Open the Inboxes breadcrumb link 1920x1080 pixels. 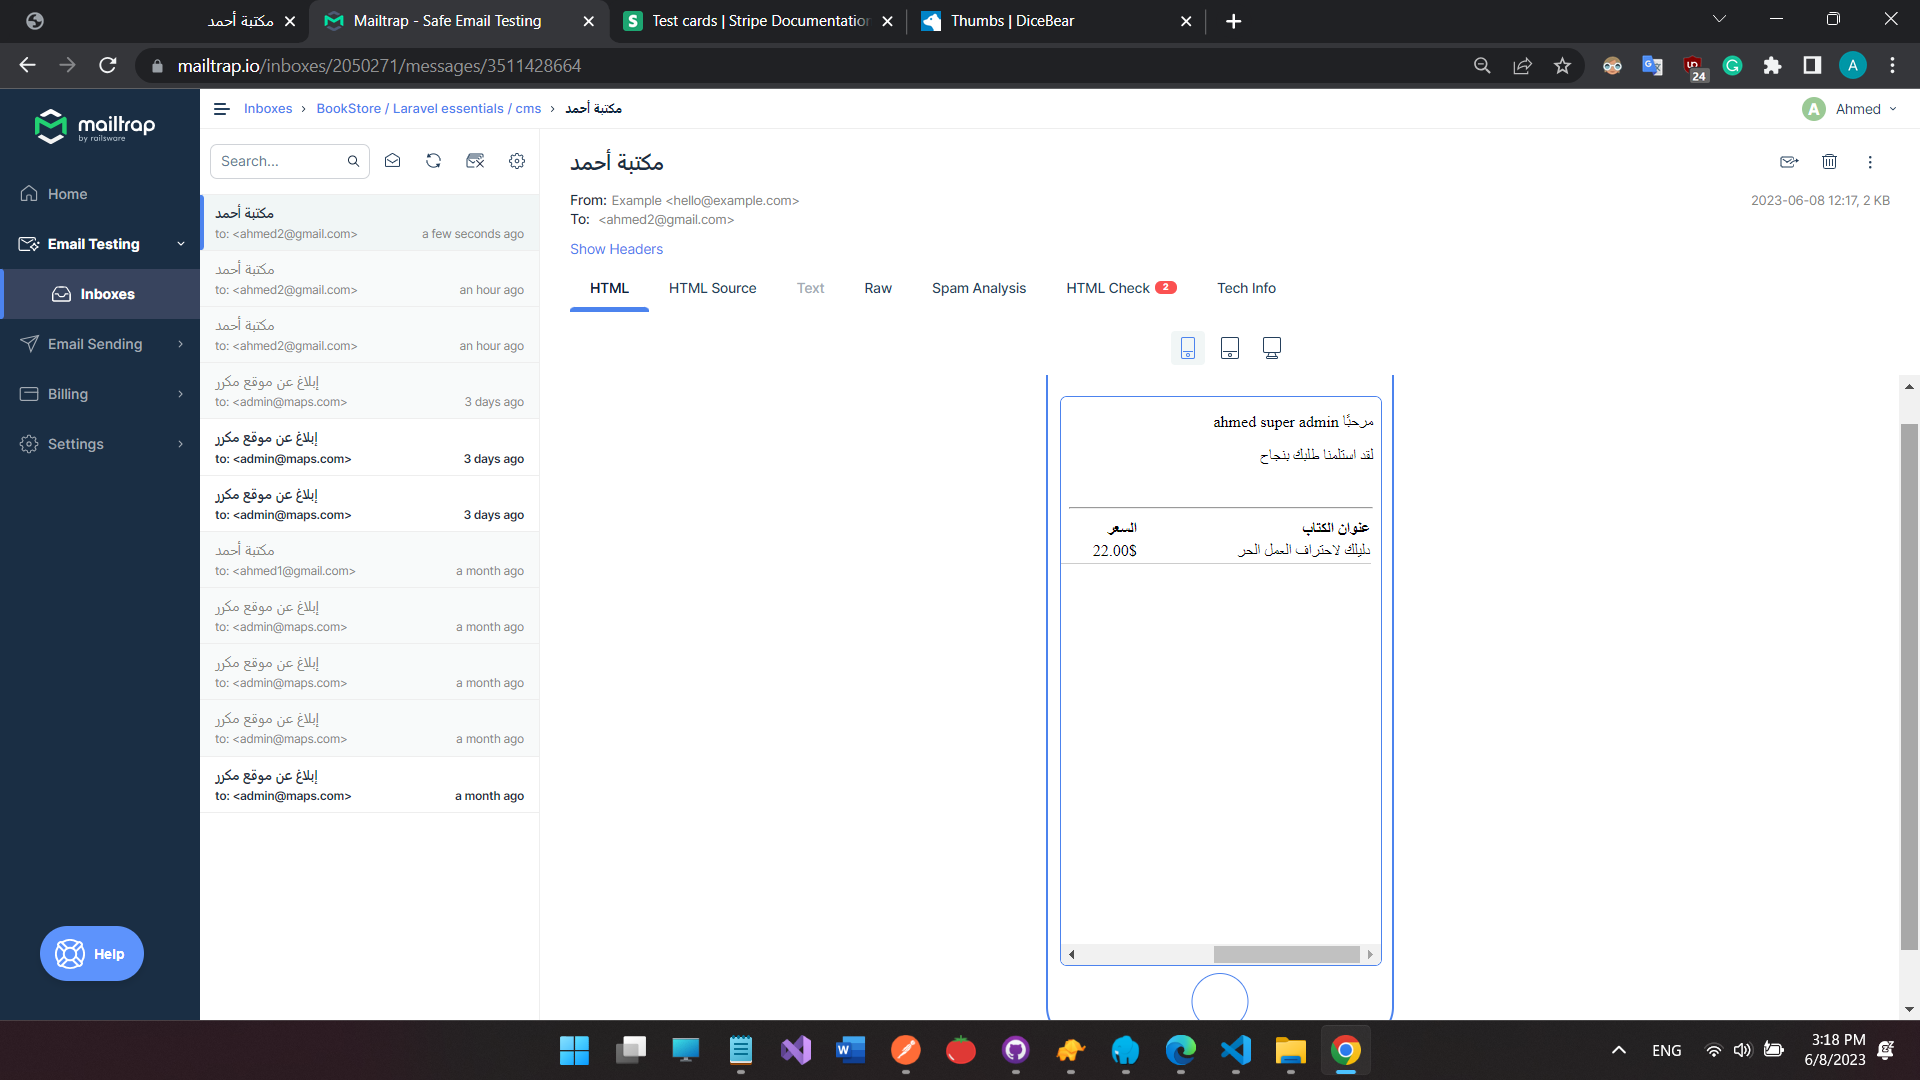(x=267, y=108)
